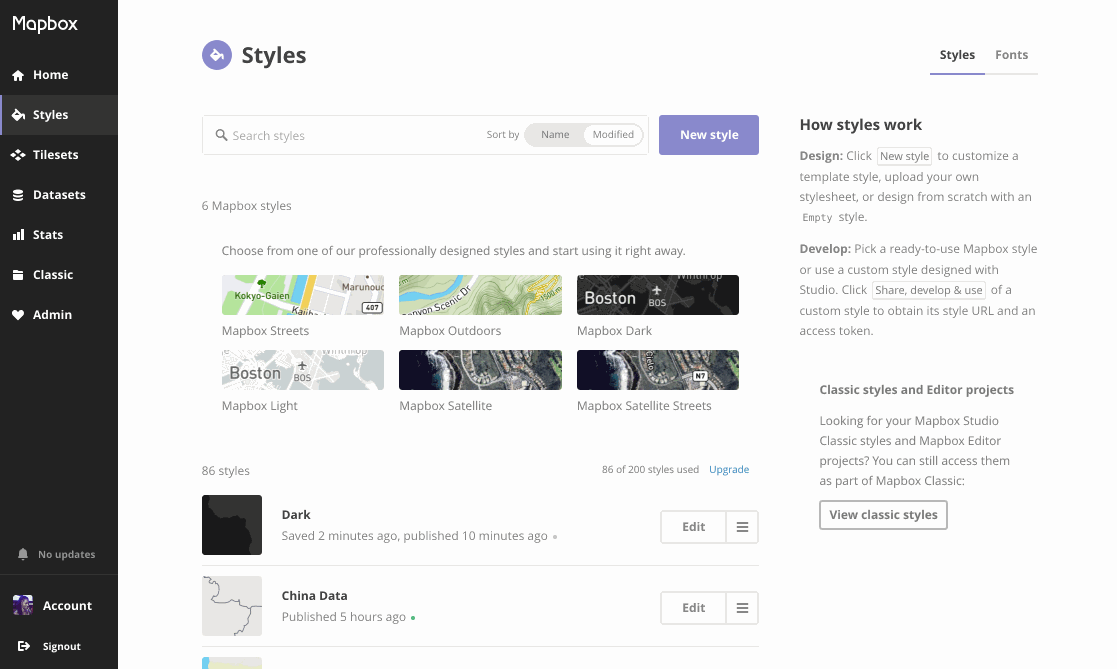
Task: Sort styles by Modified
Action: 613,135
